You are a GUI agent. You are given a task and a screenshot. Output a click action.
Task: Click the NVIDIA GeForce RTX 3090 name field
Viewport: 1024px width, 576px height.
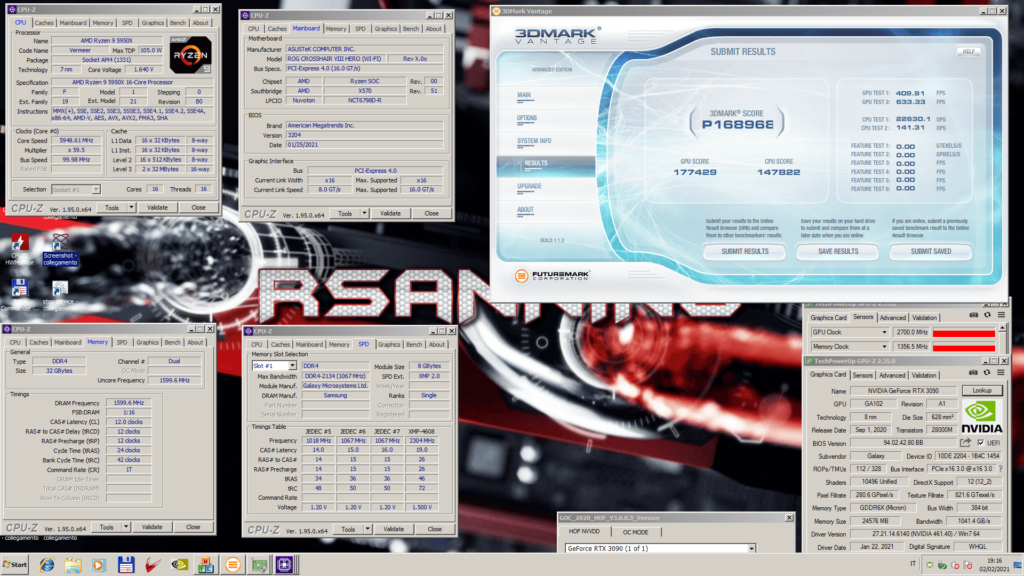[903, 391]
